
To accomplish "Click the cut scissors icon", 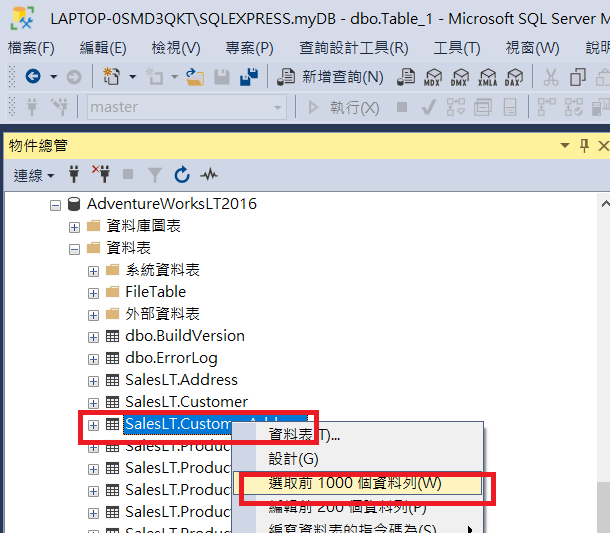I will (x=550, y=77).
